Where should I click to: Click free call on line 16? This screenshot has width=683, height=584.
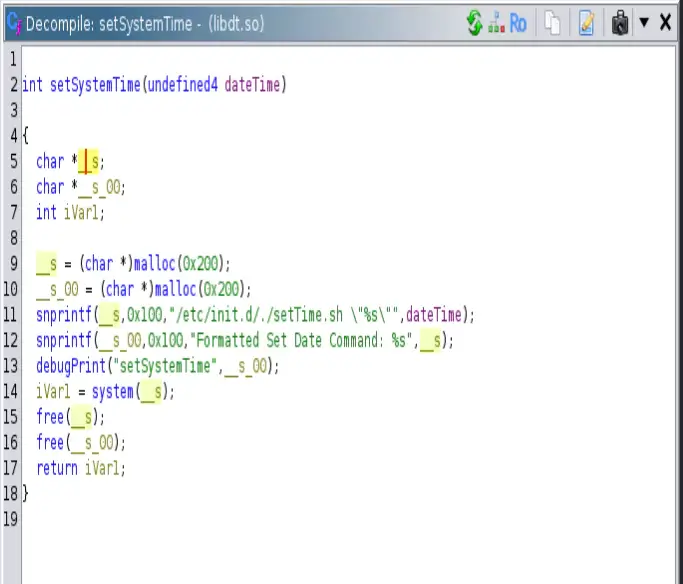tap(50, 442)
